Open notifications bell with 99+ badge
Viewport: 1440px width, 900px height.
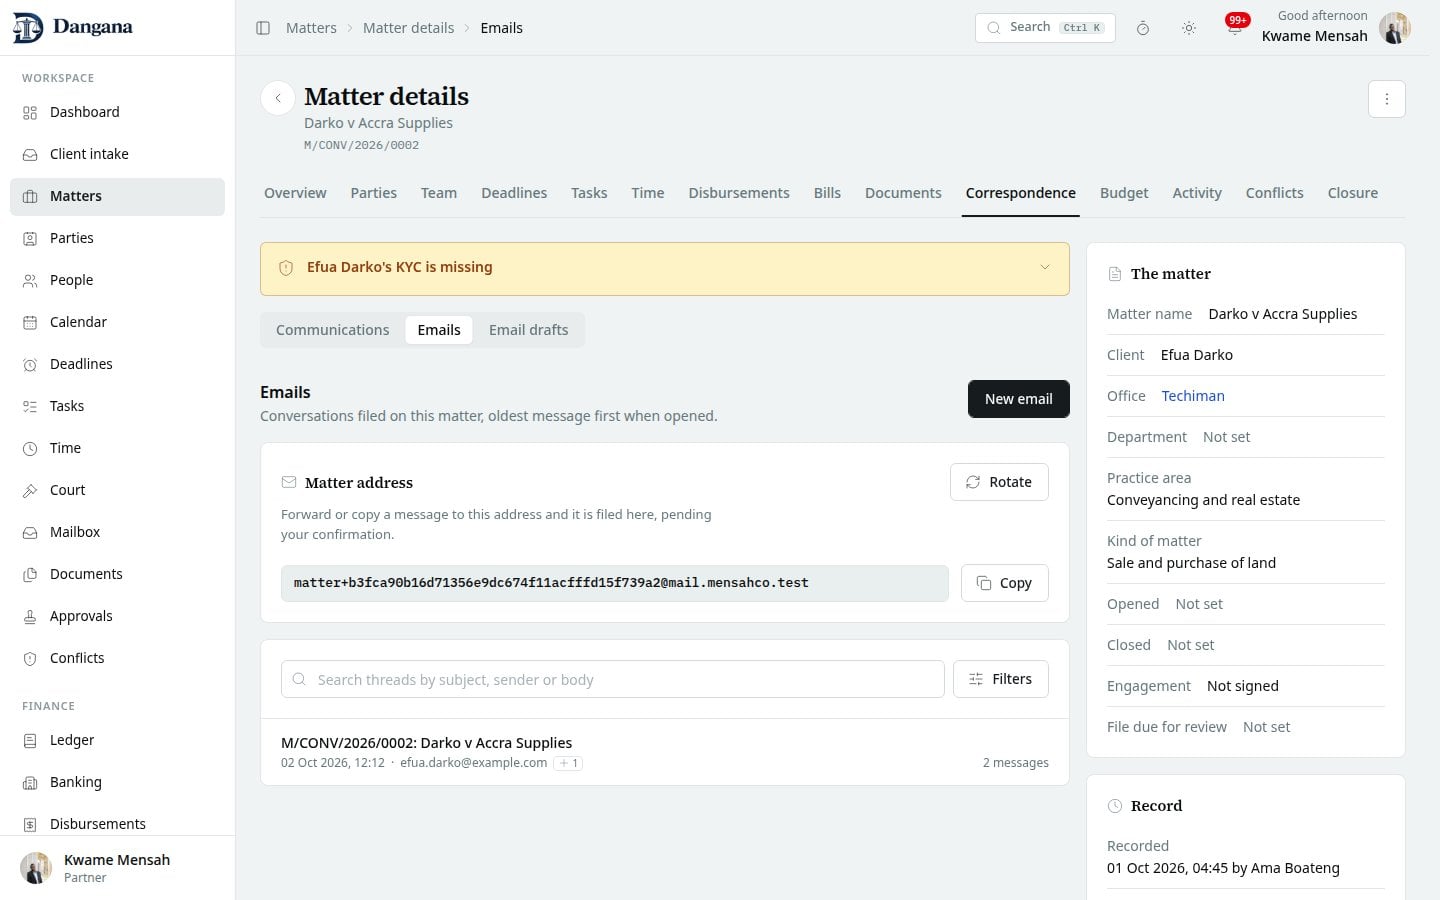tap(1235, 27)
